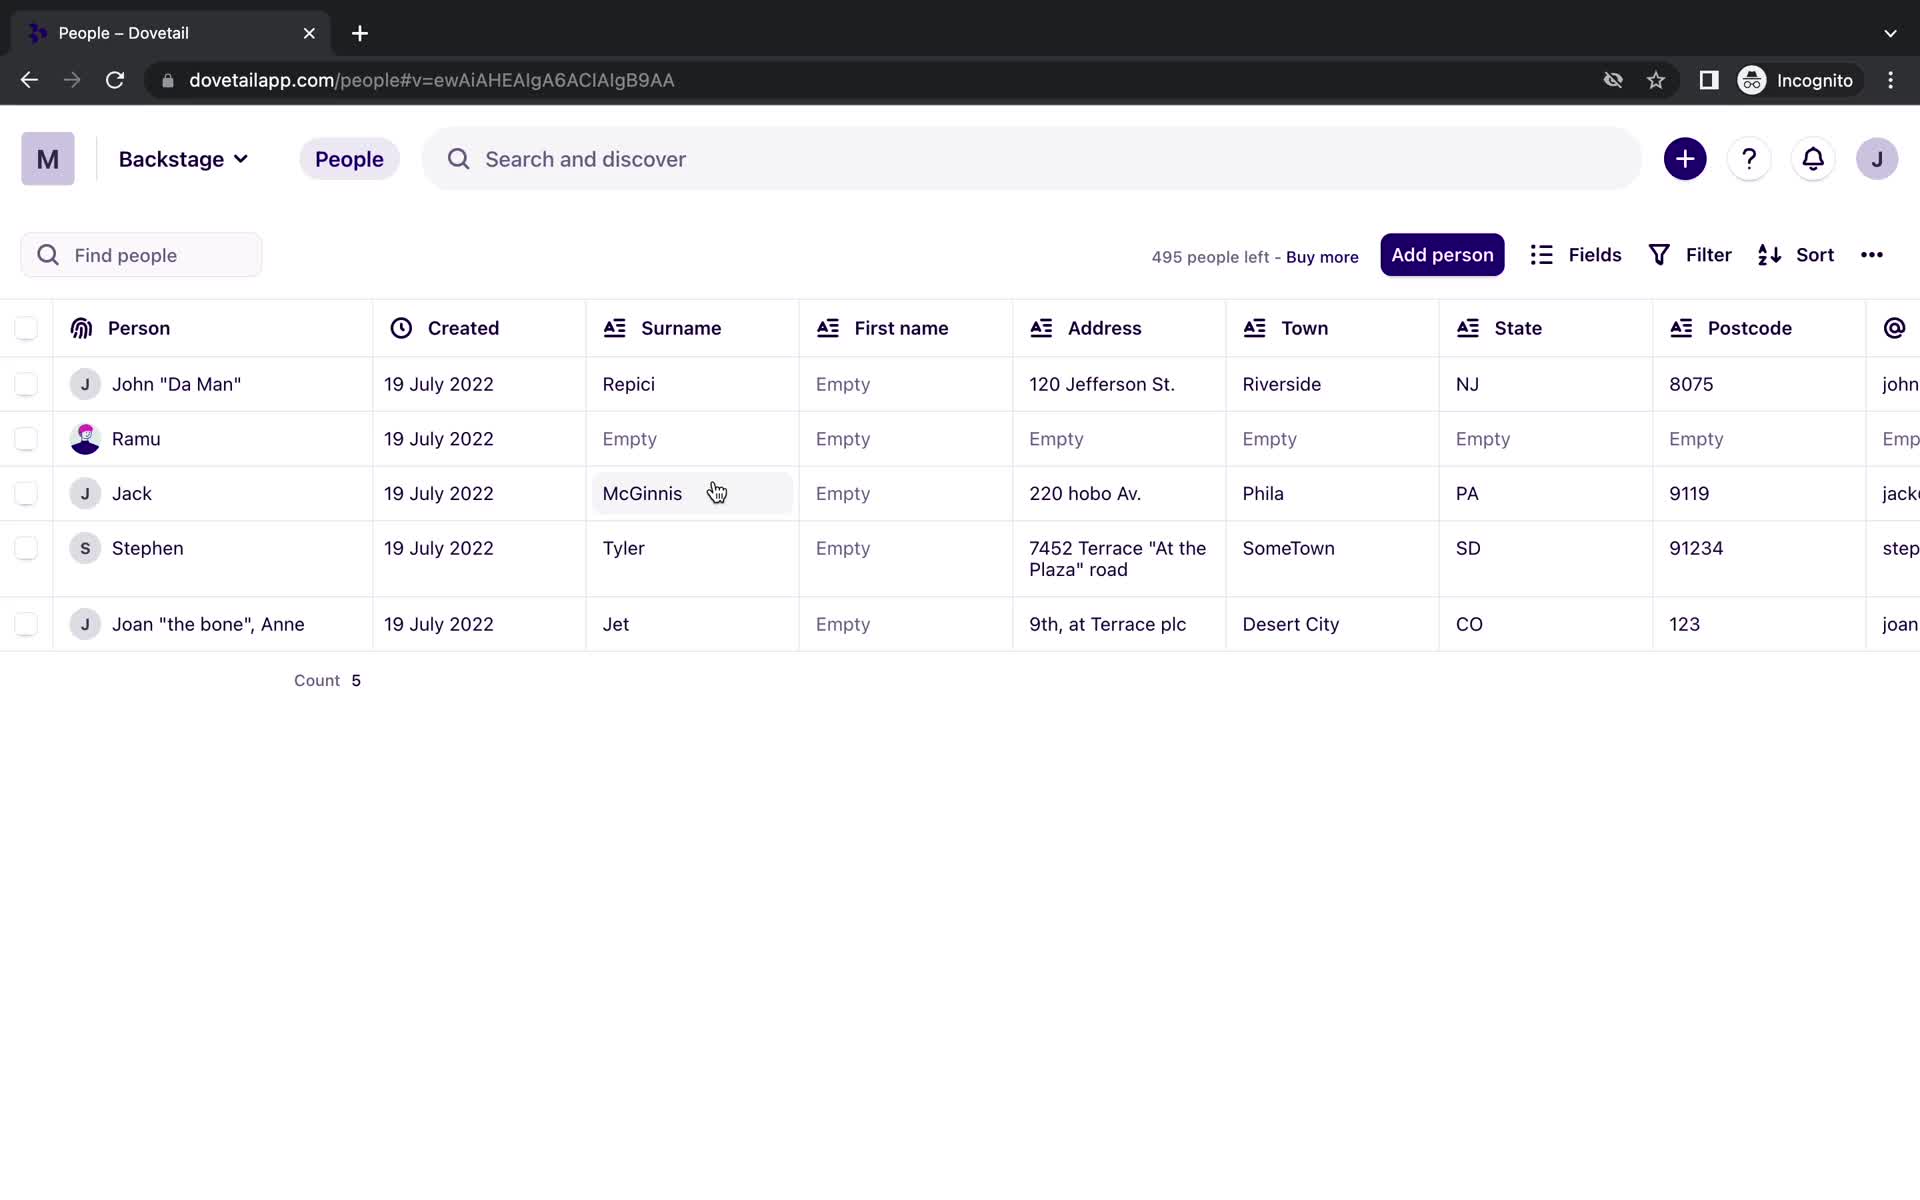The height and width of the screenshot is (1200, 1920).
Task: Open the Surname column header menu
Action: pos(680,328)
